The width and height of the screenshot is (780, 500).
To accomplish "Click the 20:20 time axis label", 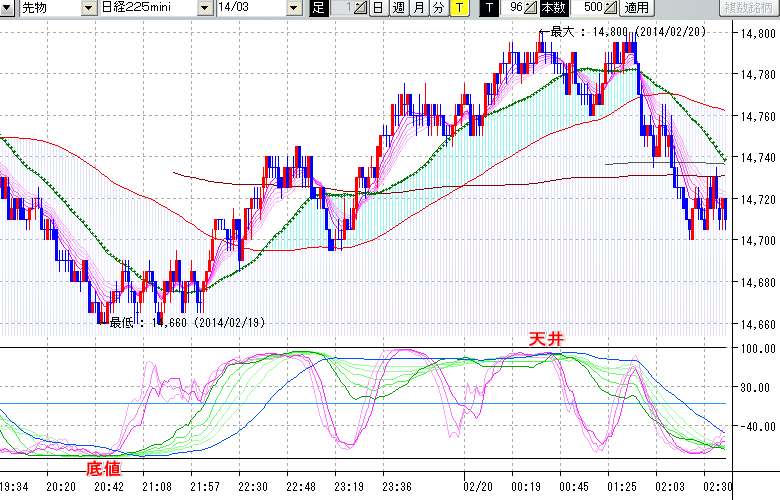I will tap(61, 487).
